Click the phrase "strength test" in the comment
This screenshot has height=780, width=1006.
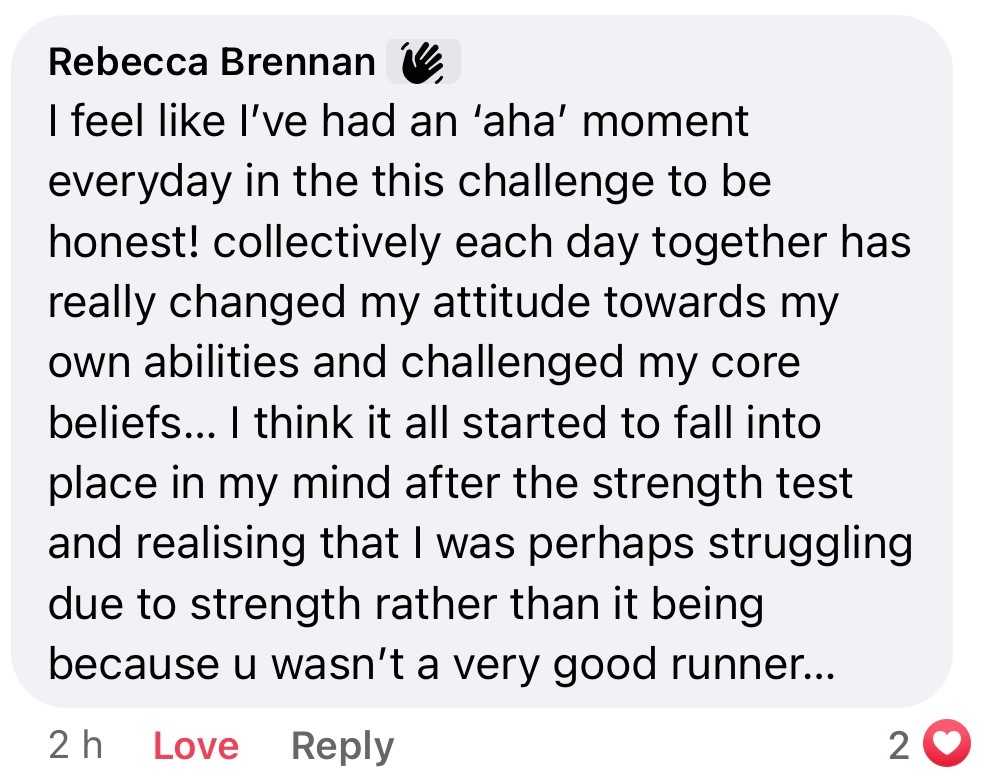click(723, 484)
